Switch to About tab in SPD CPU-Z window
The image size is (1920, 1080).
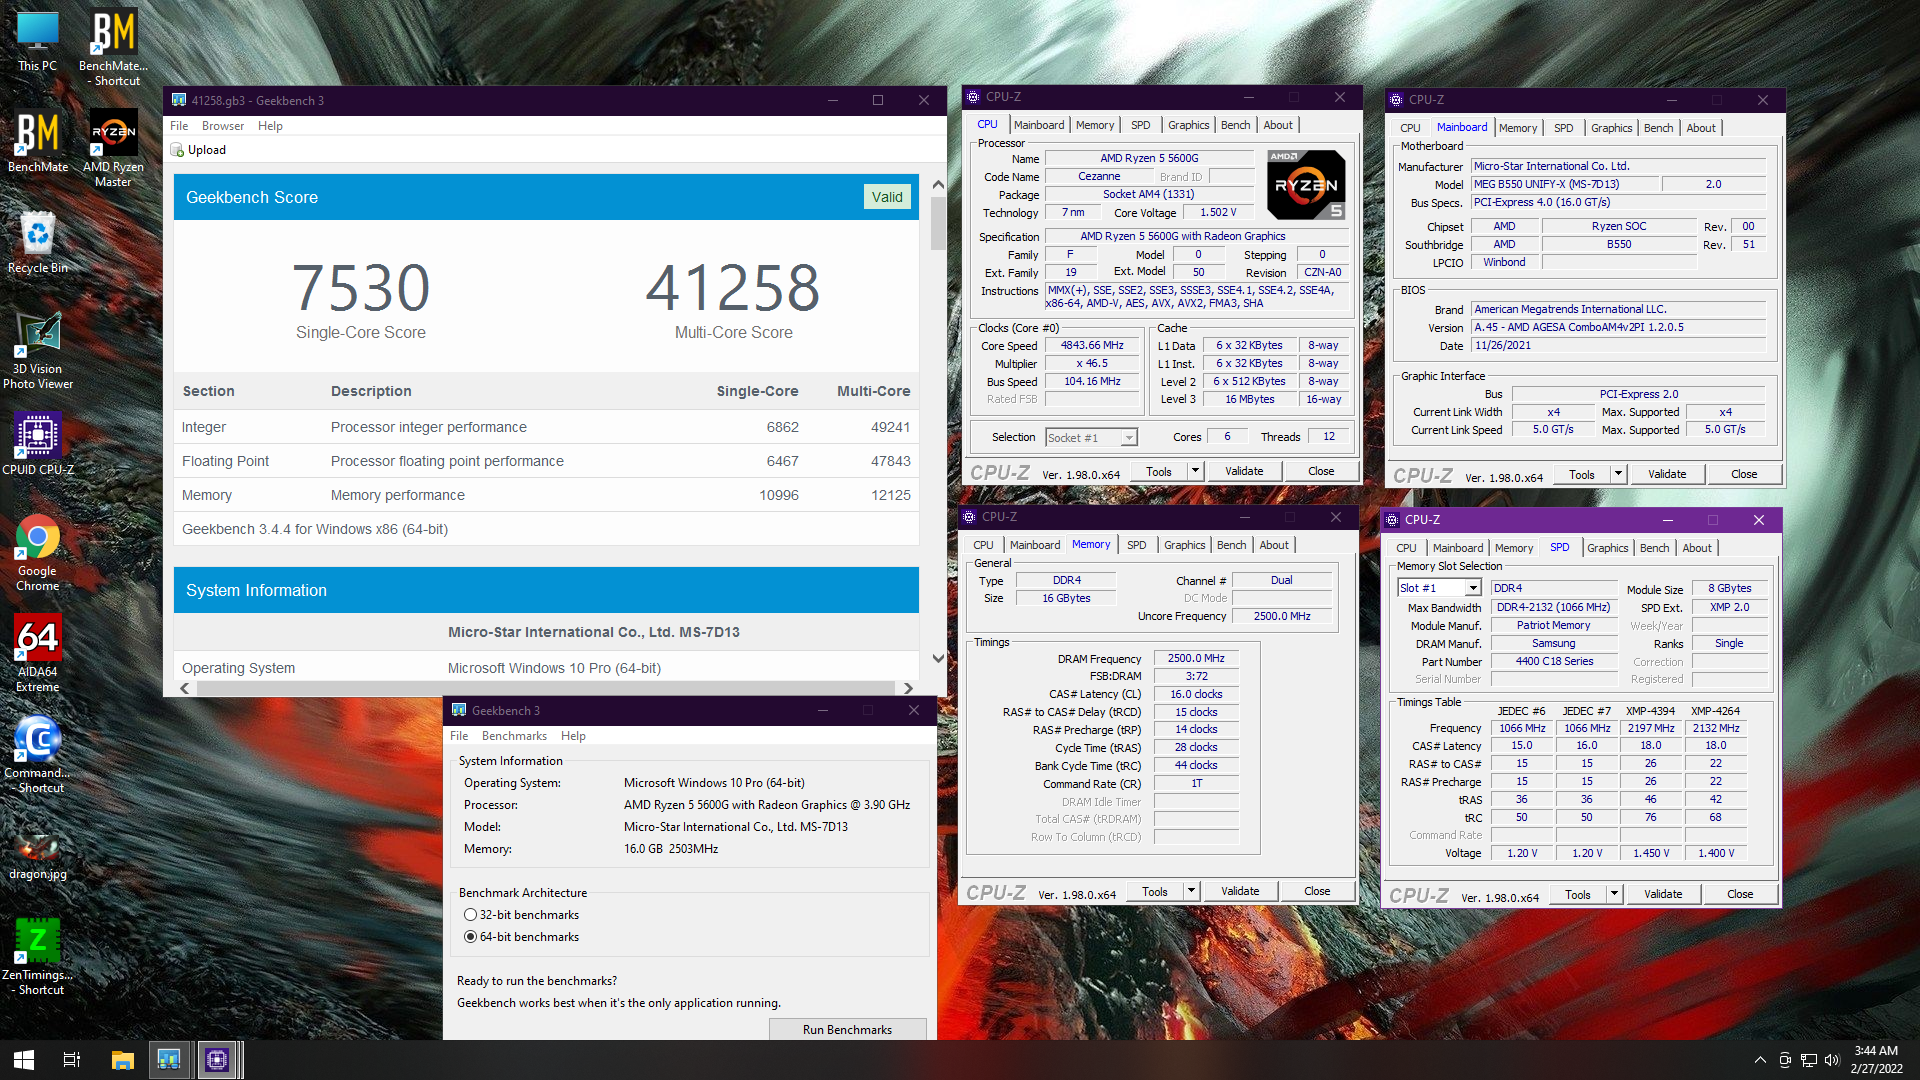(1696, 548)
